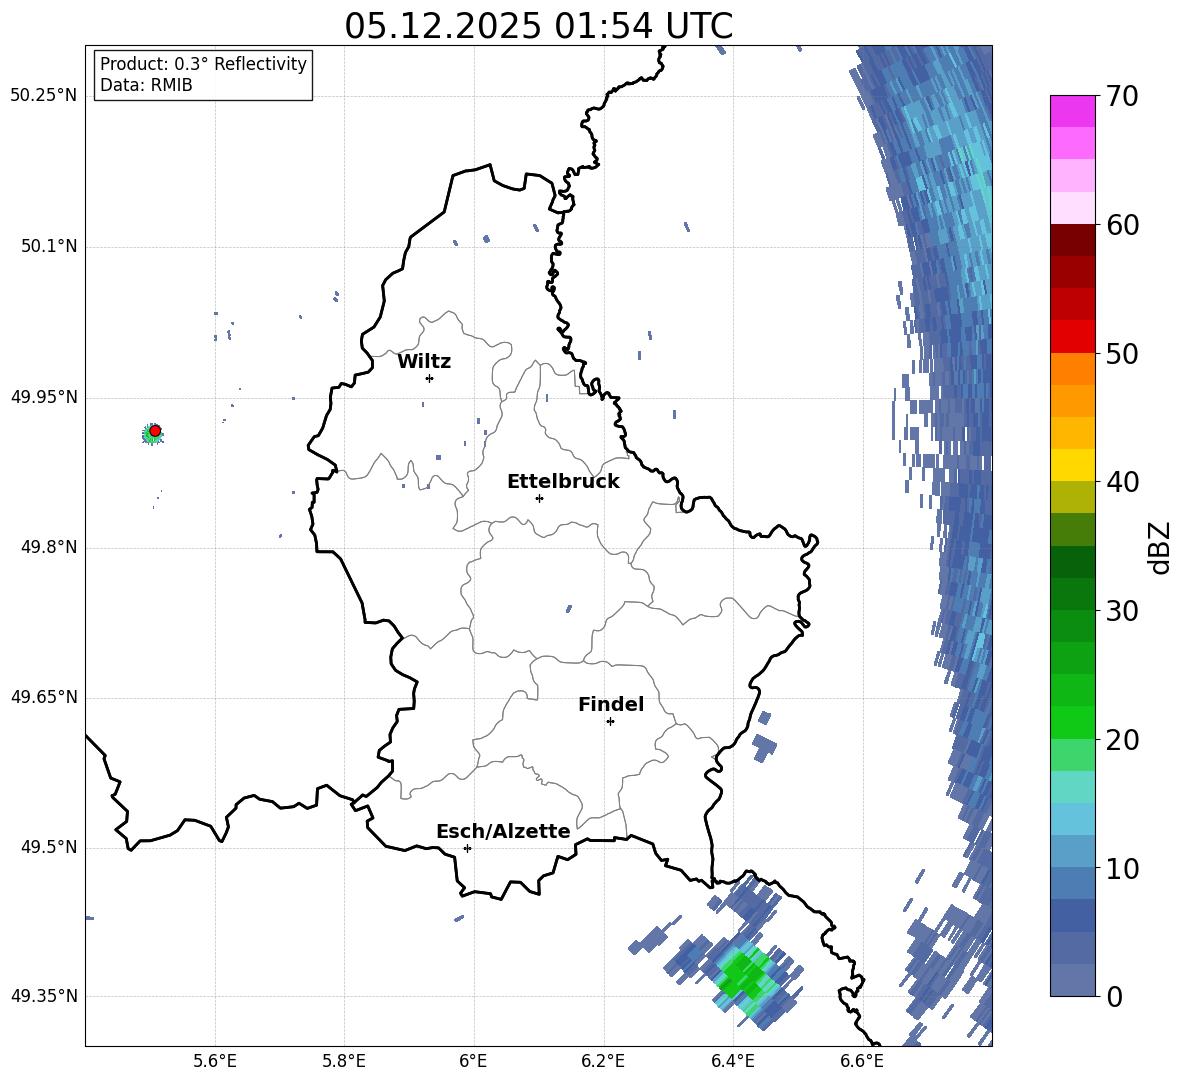Click the 49.5°N latitude label
This screenshot has width=1184, height=1081.
click(48, 847)
